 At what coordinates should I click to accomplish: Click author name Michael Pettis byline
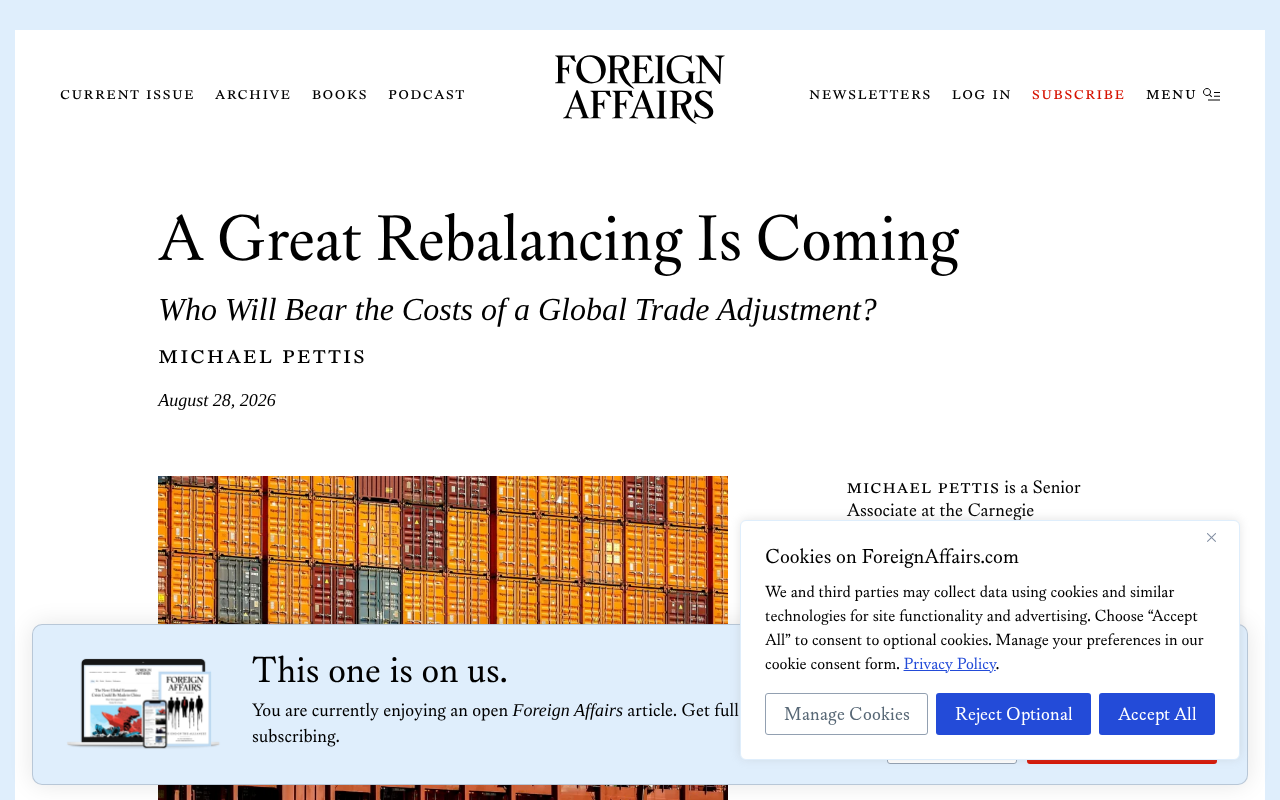coord(262,357)
